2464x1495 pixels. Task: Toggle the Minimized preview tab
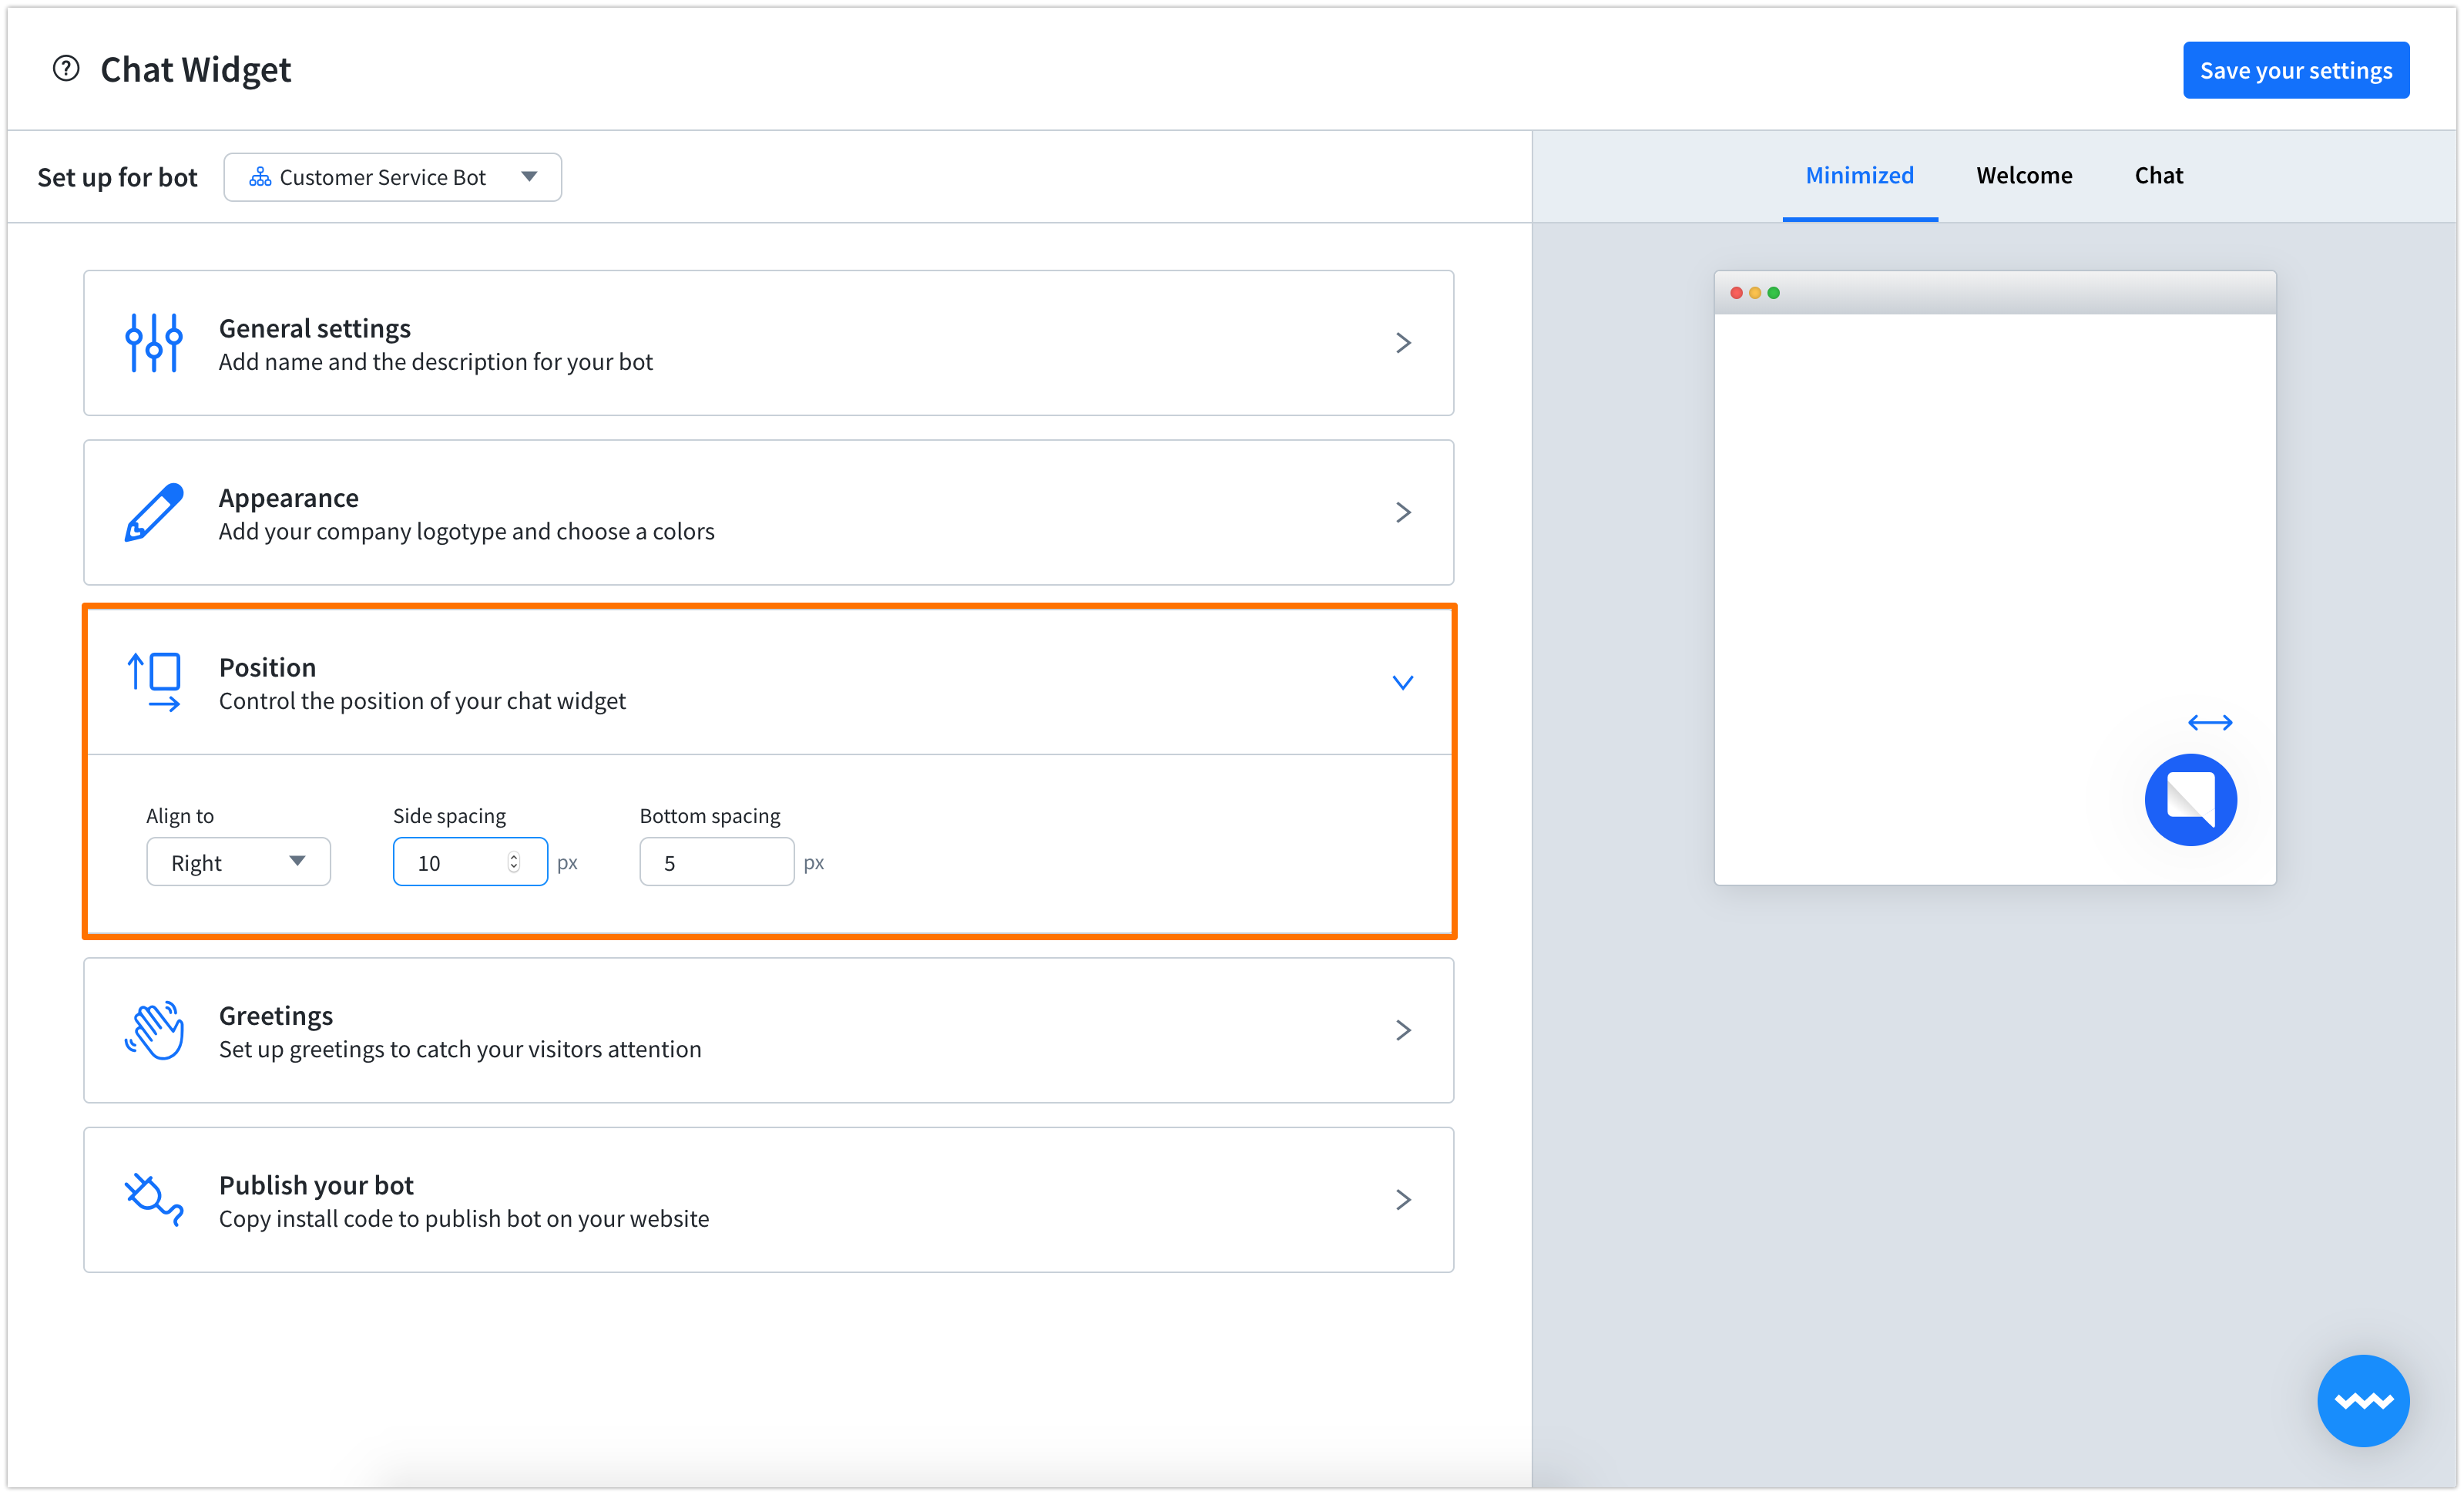[1860, 174]
